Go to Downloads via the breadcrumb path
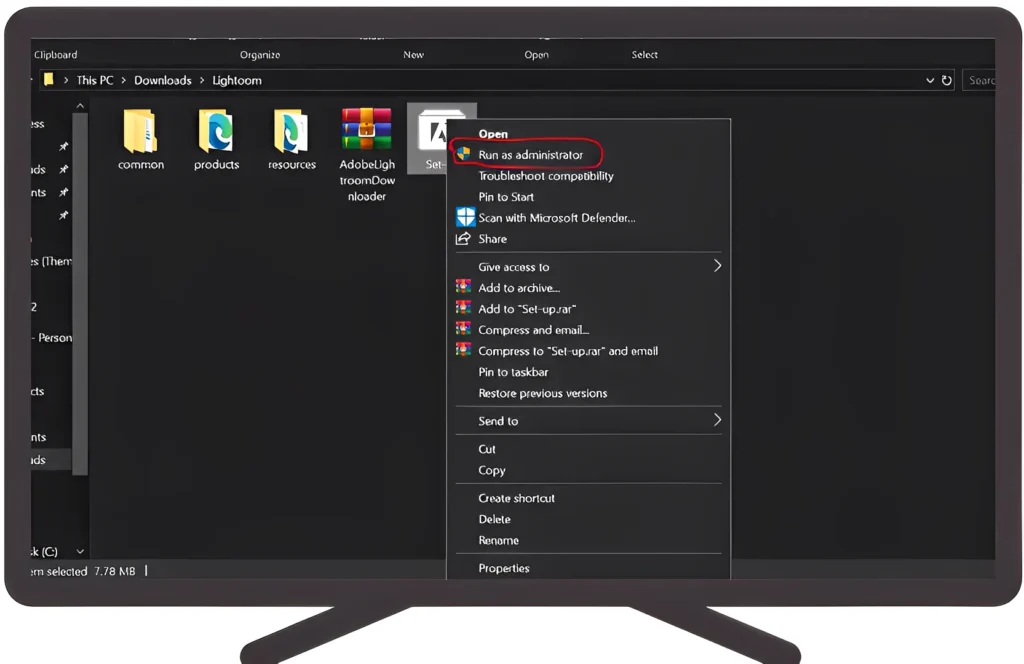1024x664 pixels. pos(162,80)
